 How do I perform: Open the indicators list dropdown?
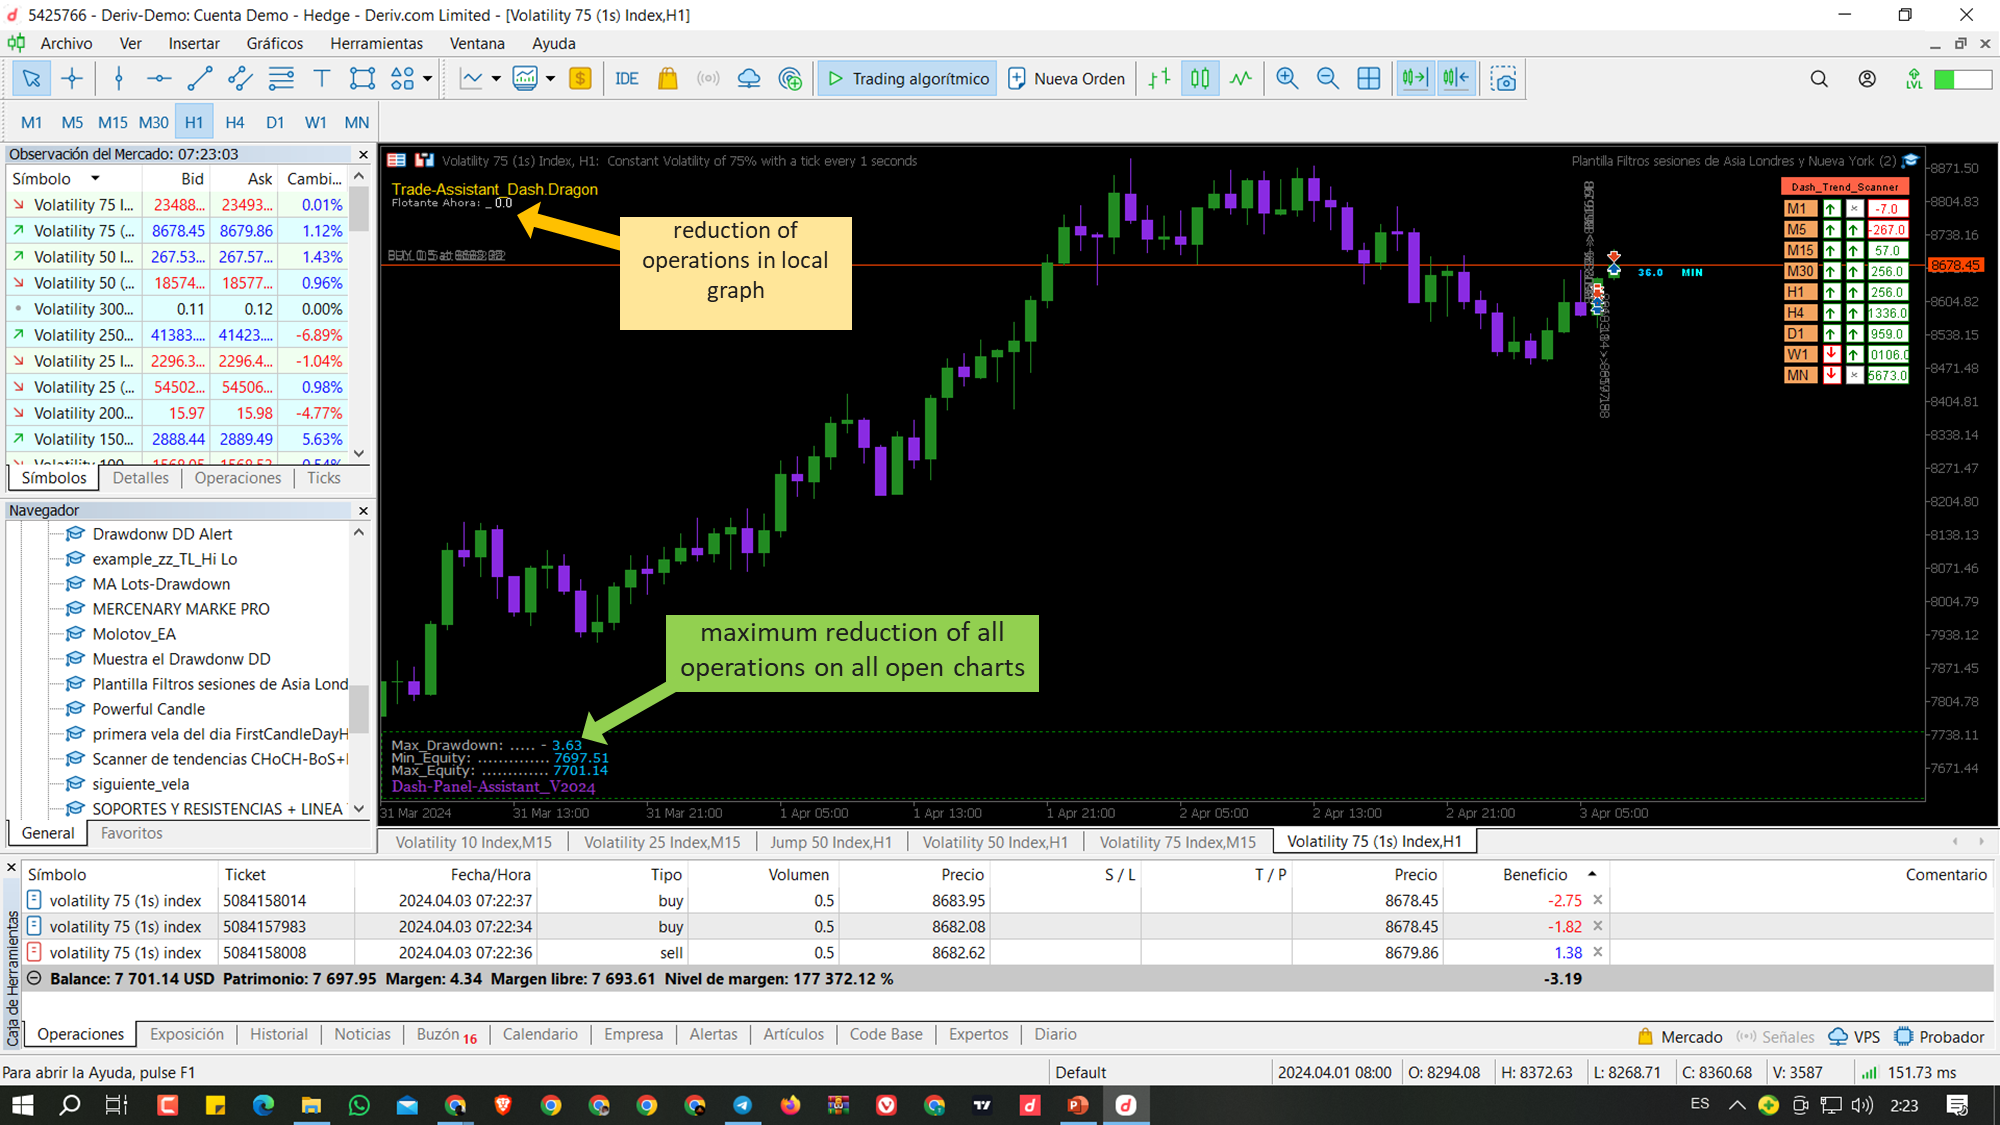pyautogui.click(x=550, y=79)
